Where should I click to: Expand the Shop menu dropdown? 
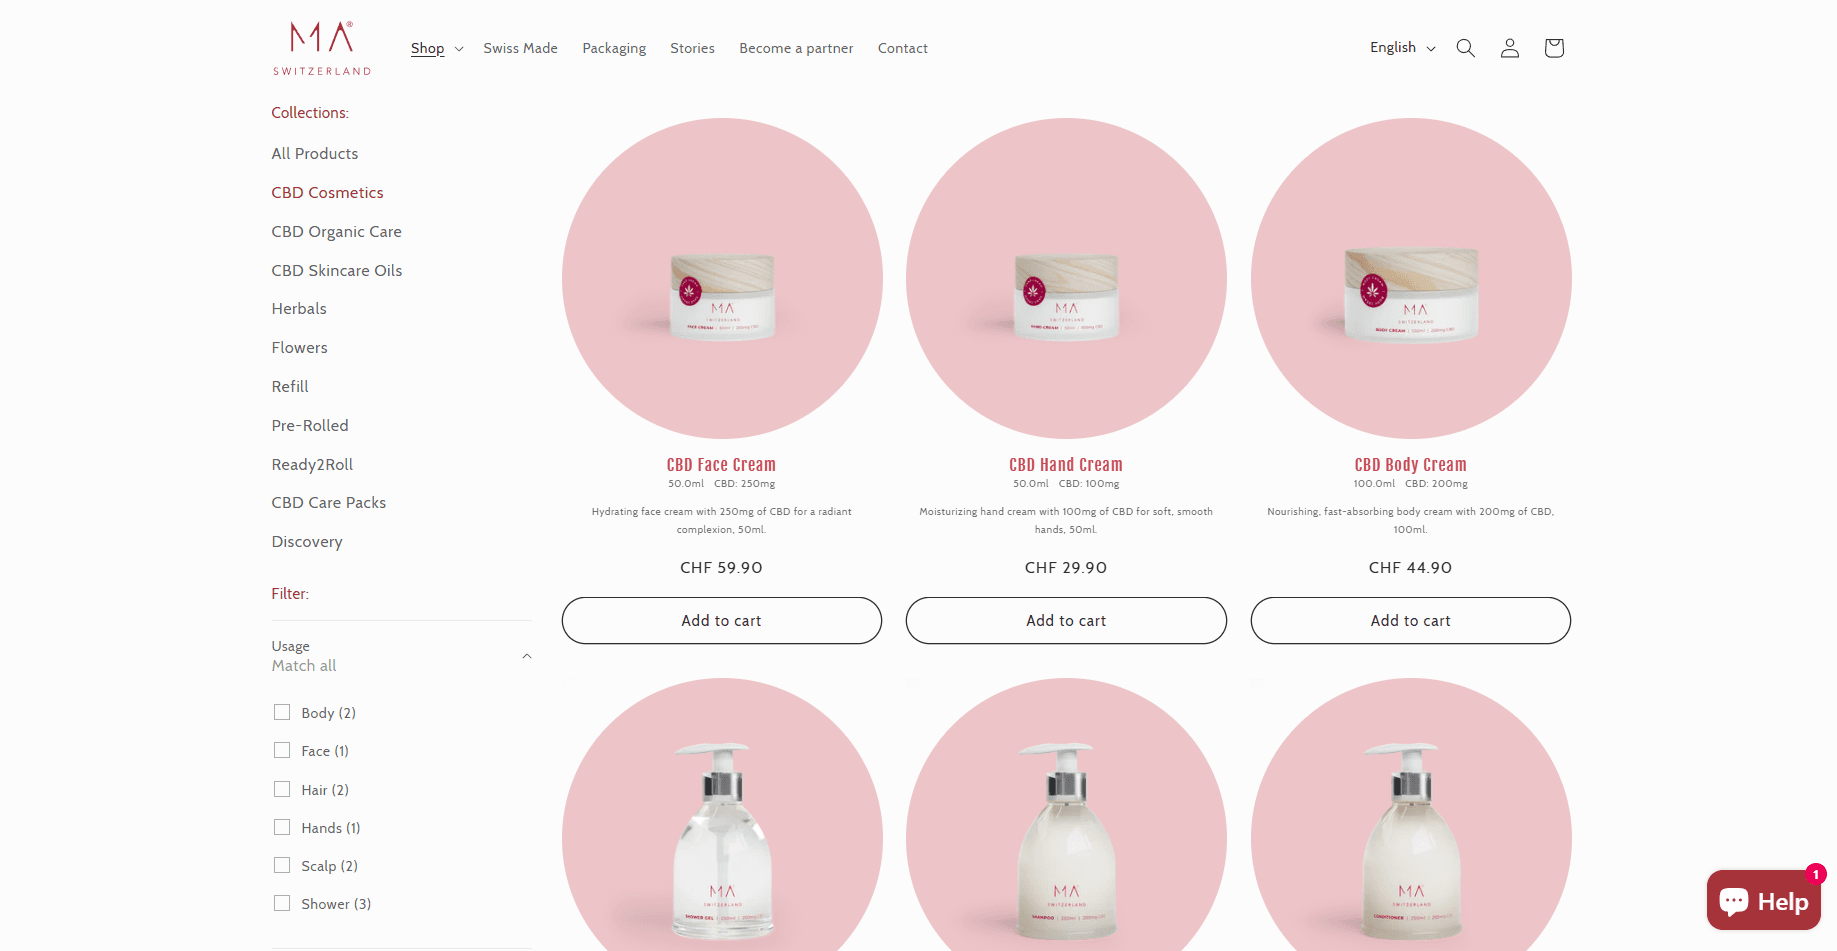(437, 48)
